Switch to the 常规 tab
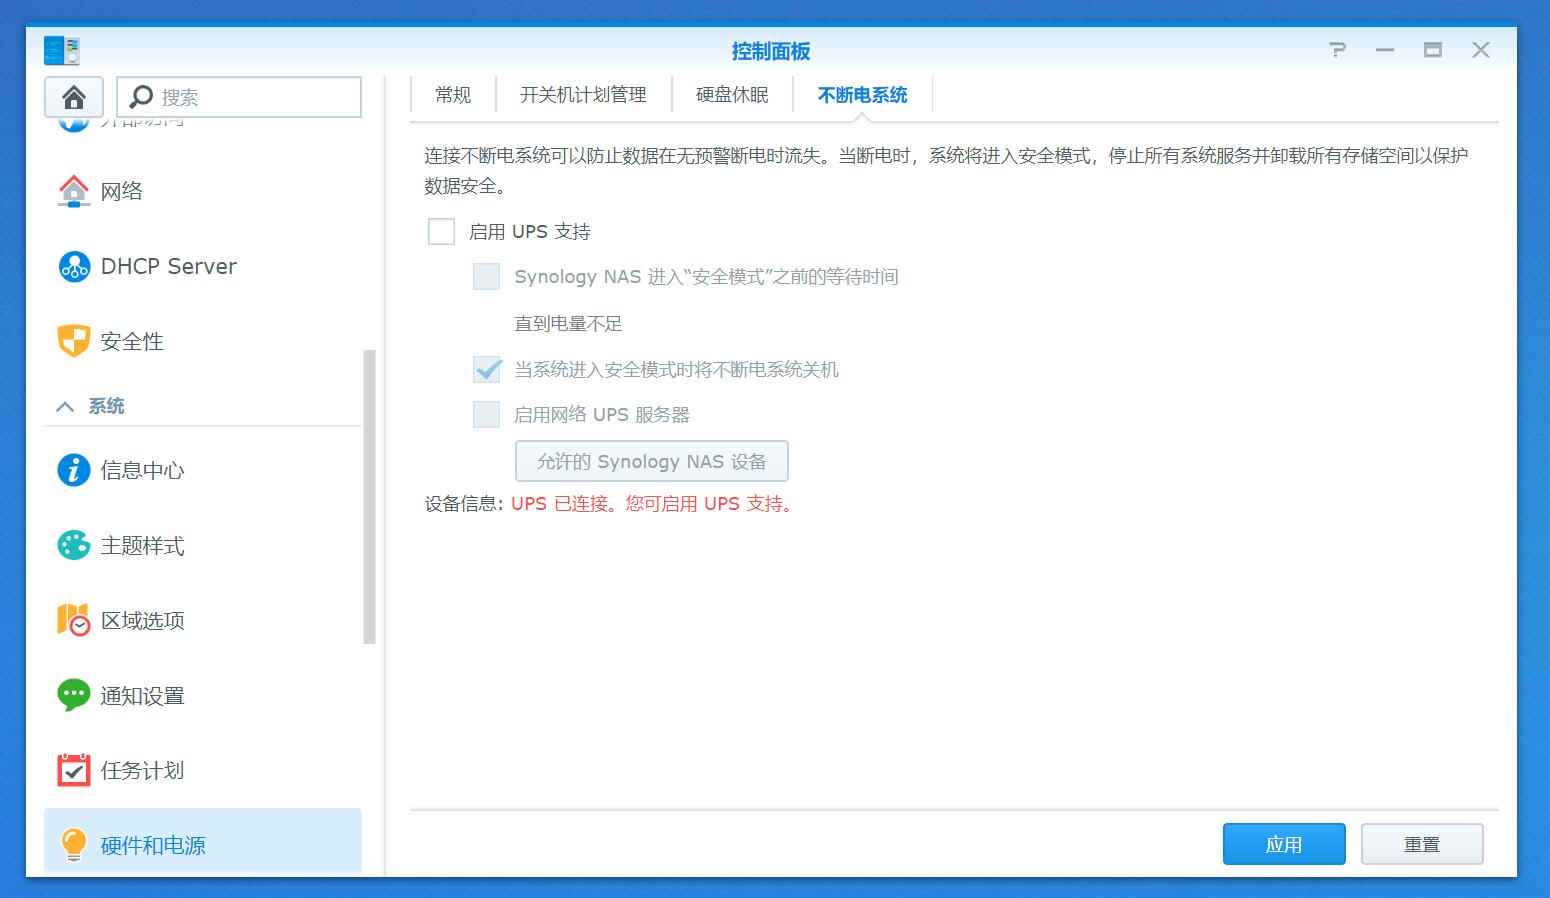1550x898 pixels. (x=452, y=94)
